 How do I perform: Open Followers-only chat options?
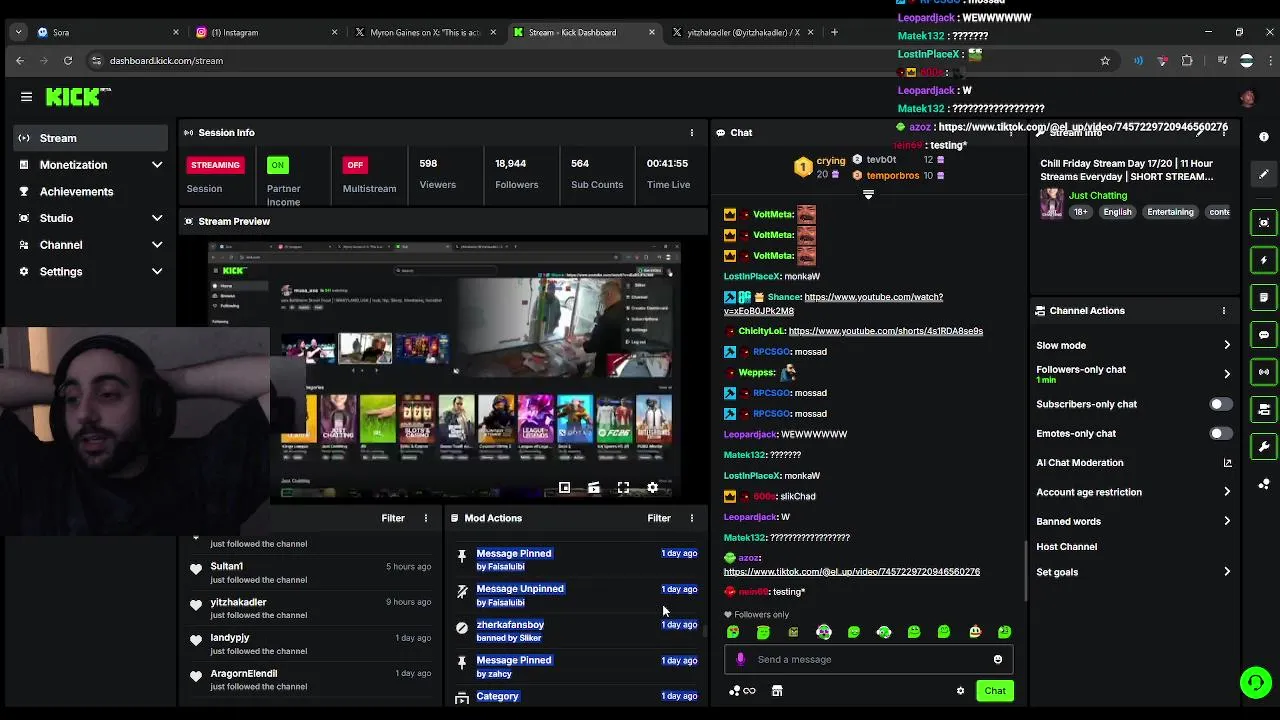[1134, 374]
